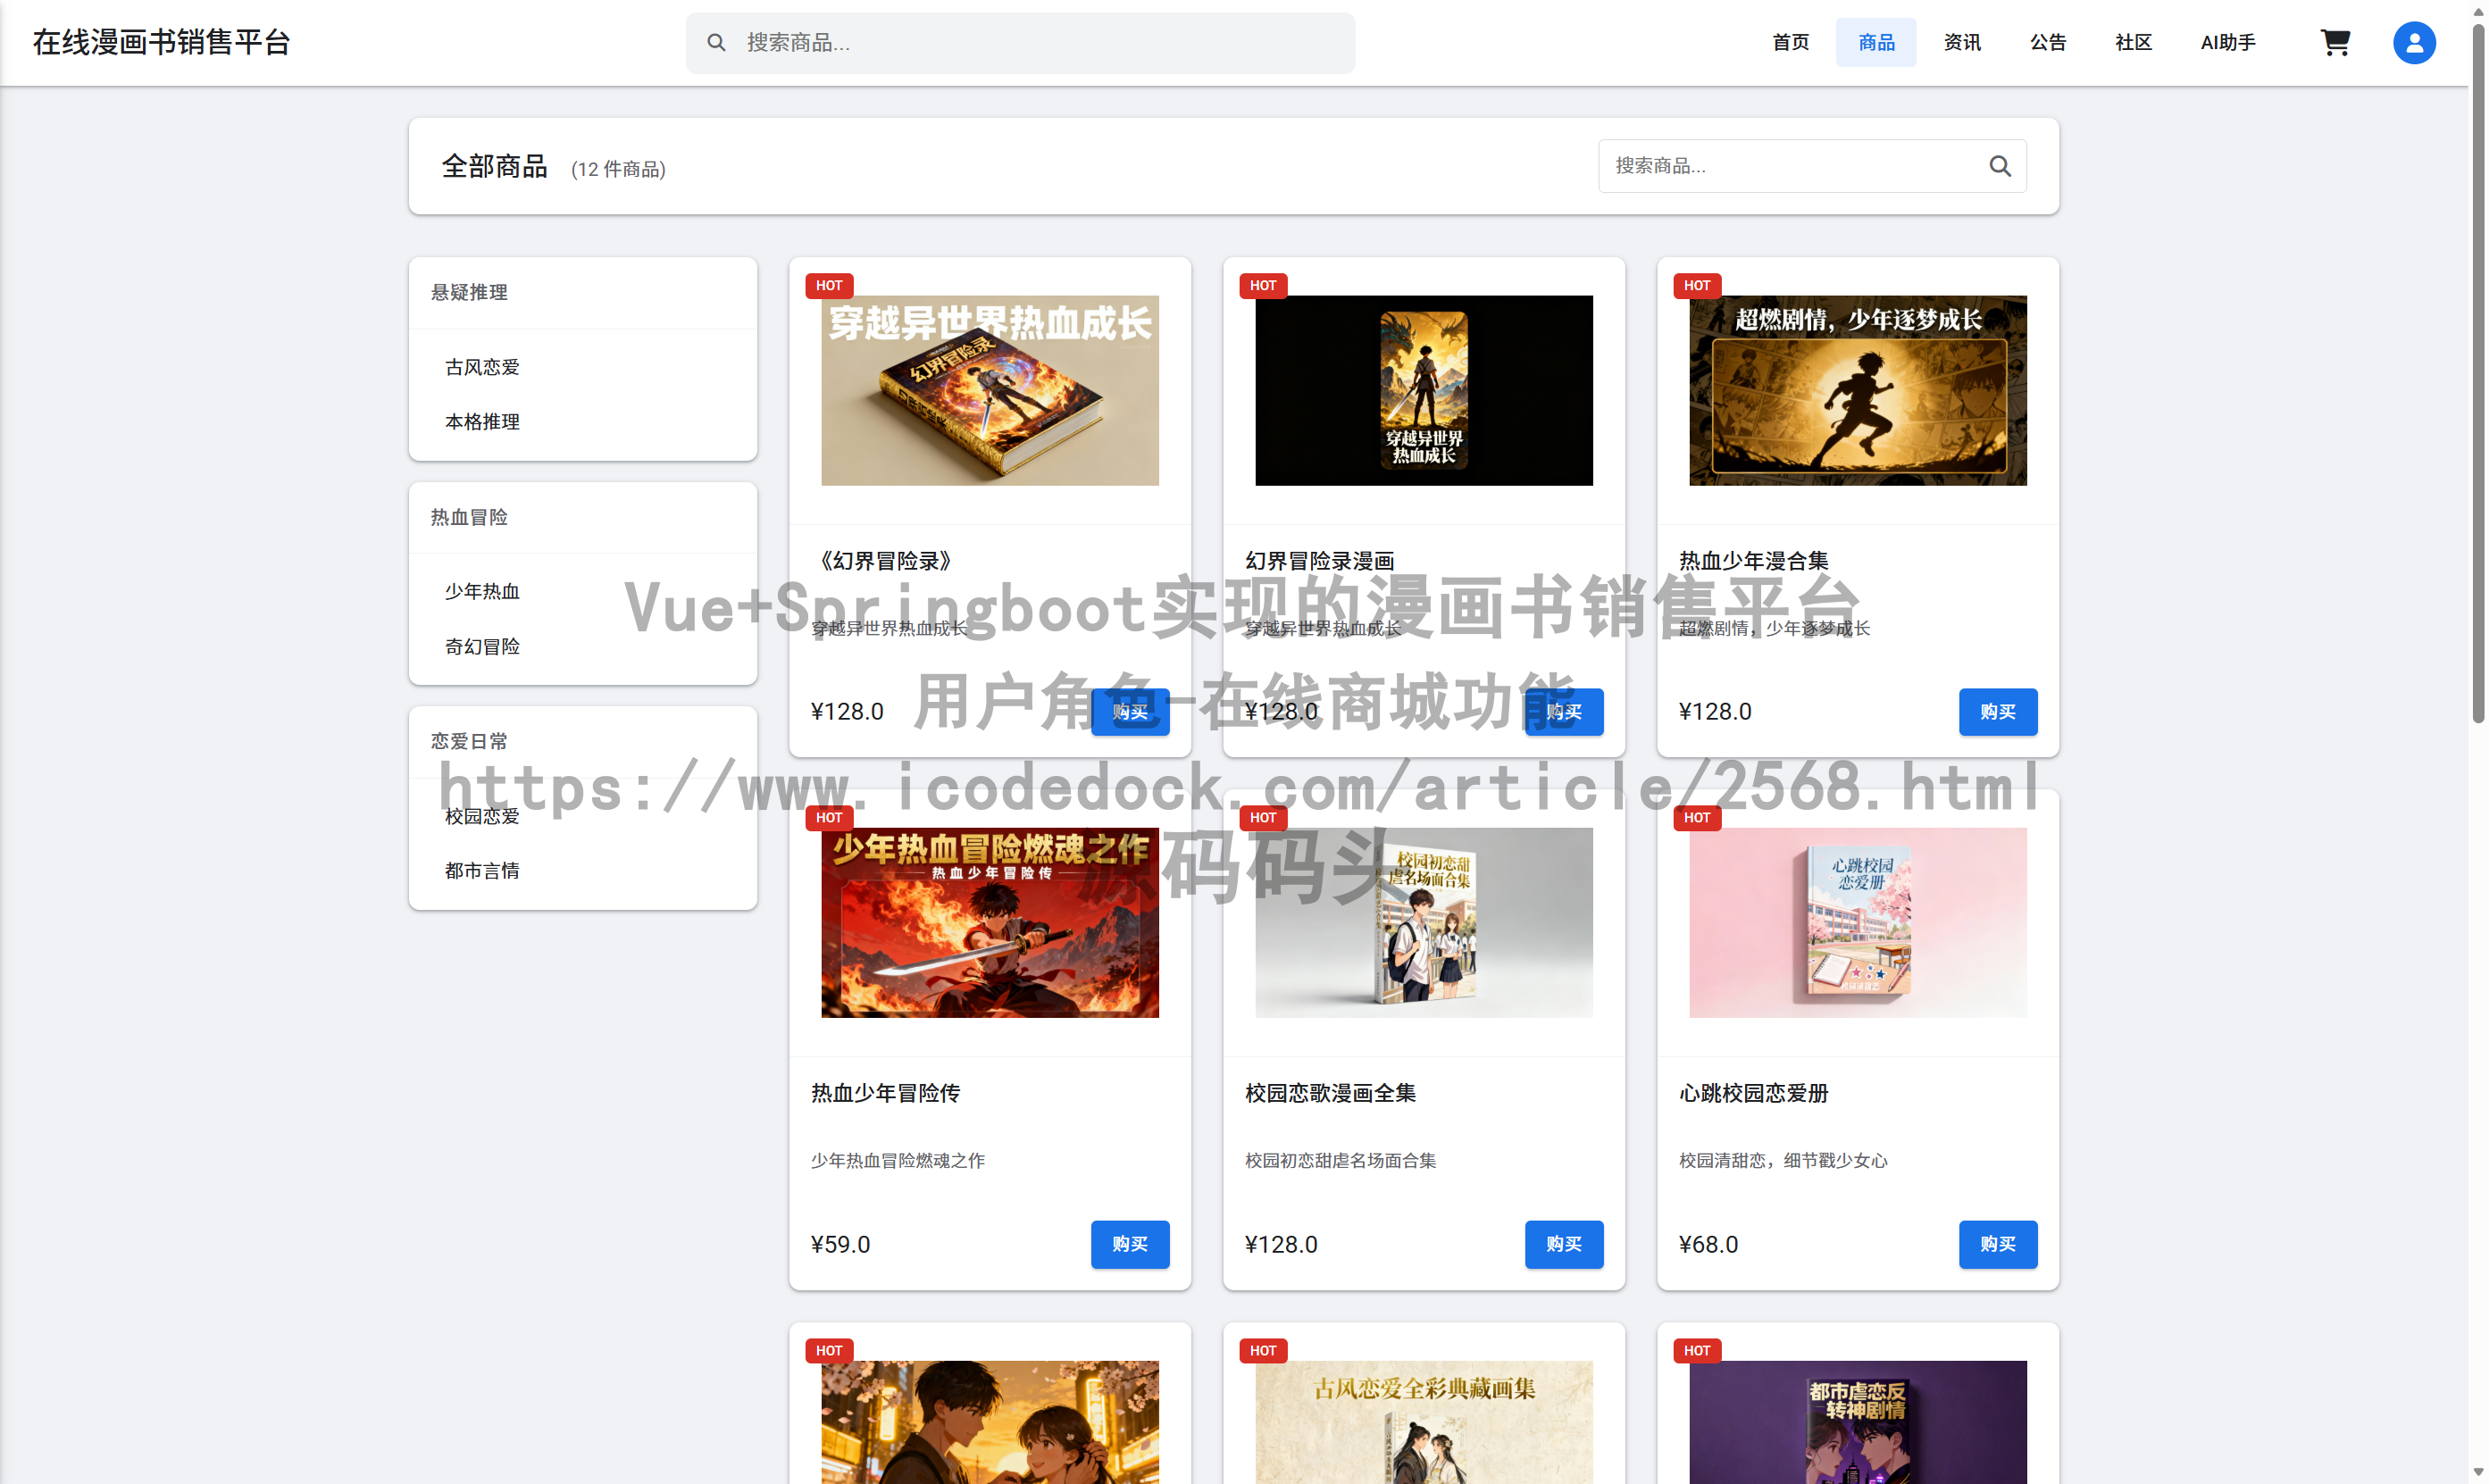Click 购买 on 心跳校园恋爱册
2489x1484 pixels.
click(1998, 1244)
